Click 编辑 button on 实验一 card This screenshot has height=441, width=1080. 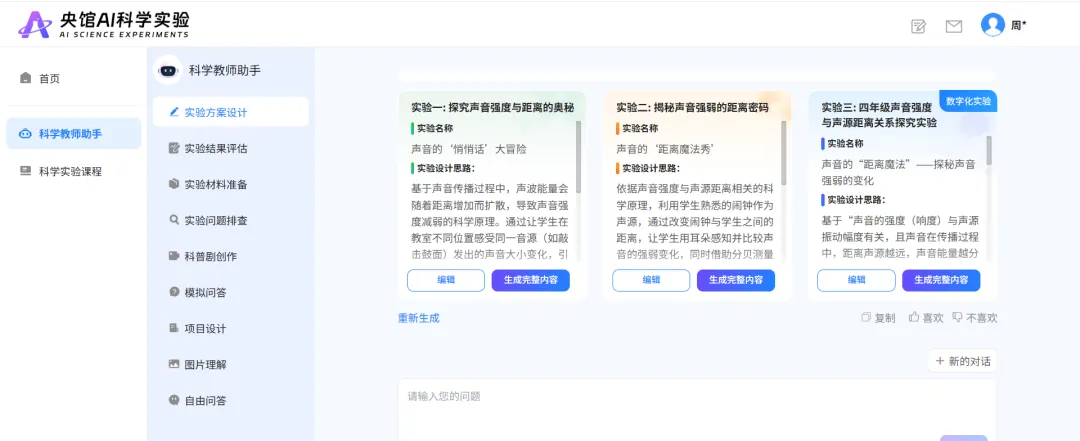click(x=446, y=280)
